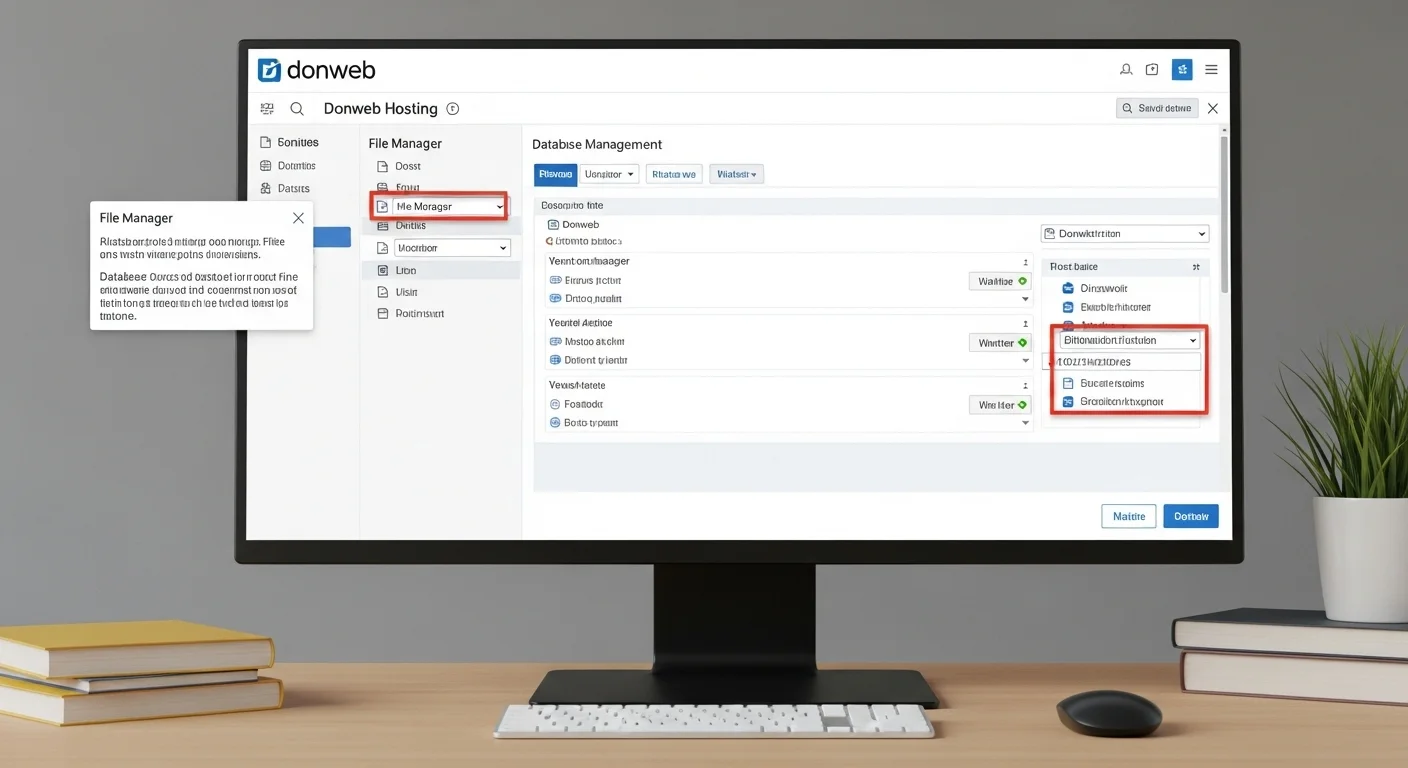Click the 'Dosst' file icon in File Manager
The height and width of the screenshot is (768, 1408).
(383, 166)
